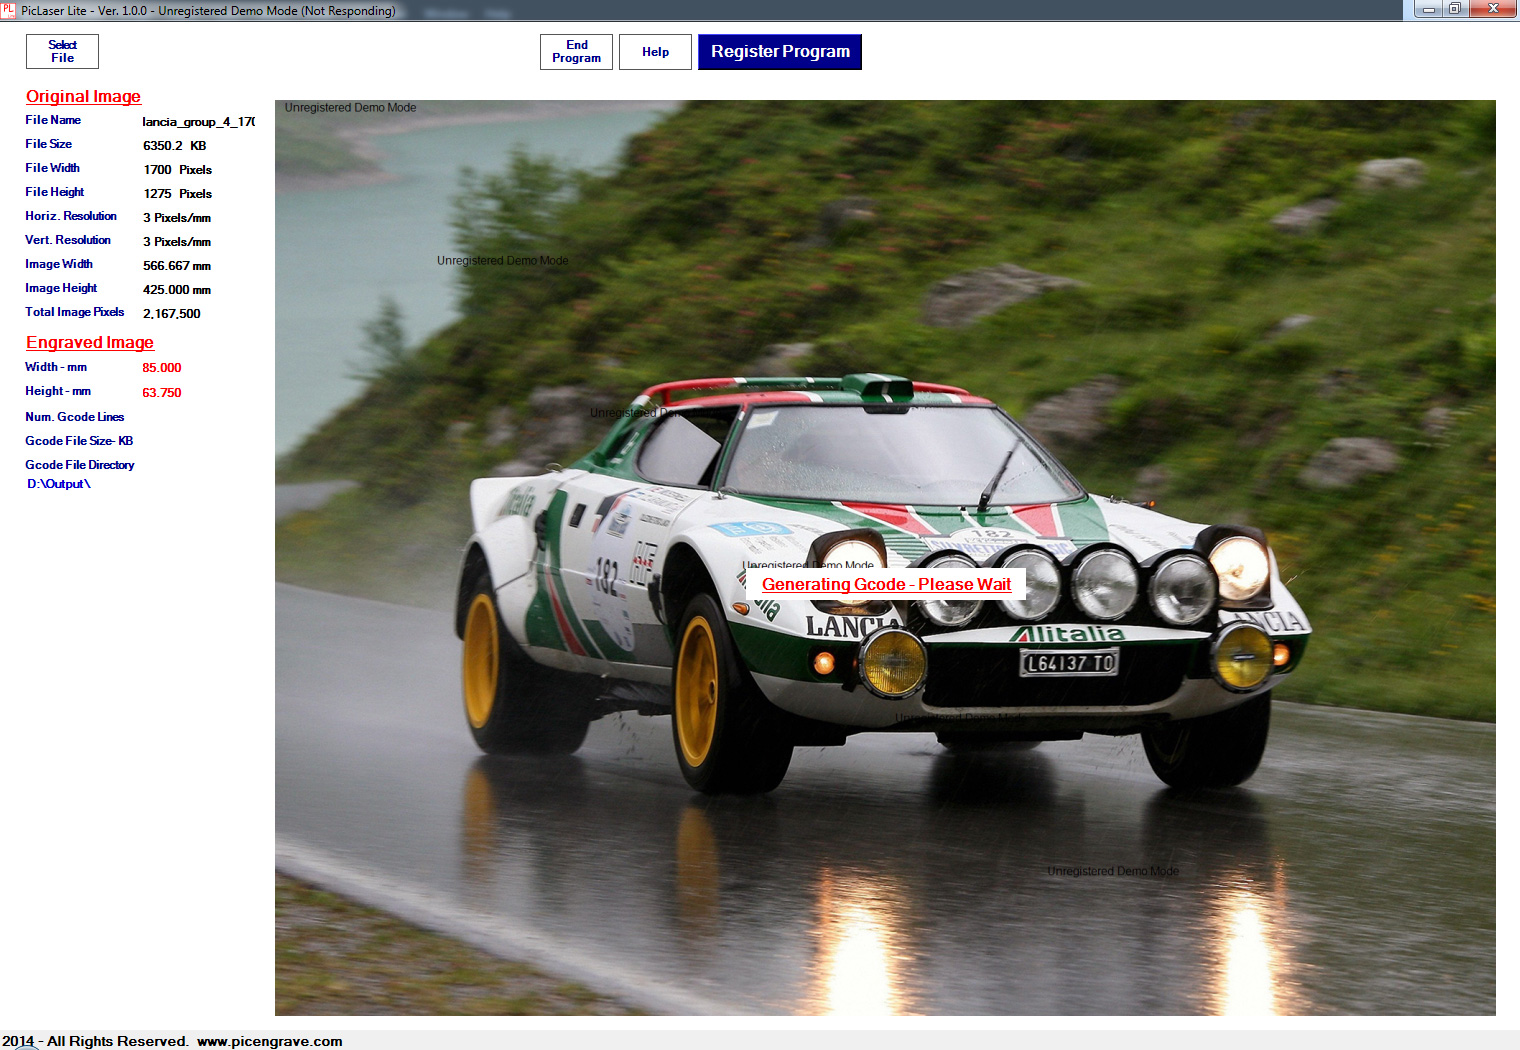The height and width of the screenshot is (1050, 1520).
Task: Close the PicLaser Lite window
Action: (1493, 9)
